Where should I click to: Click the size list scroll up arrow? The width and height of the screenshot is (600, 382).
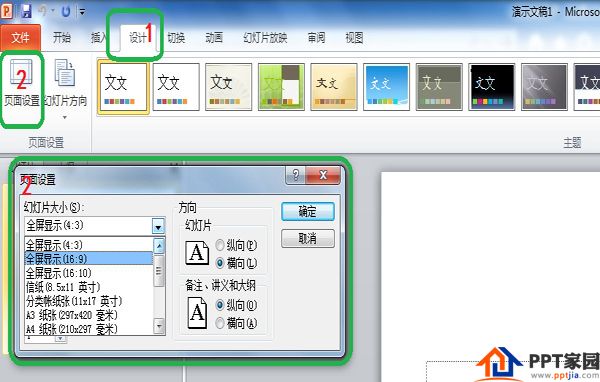click(x=159, y=245)
